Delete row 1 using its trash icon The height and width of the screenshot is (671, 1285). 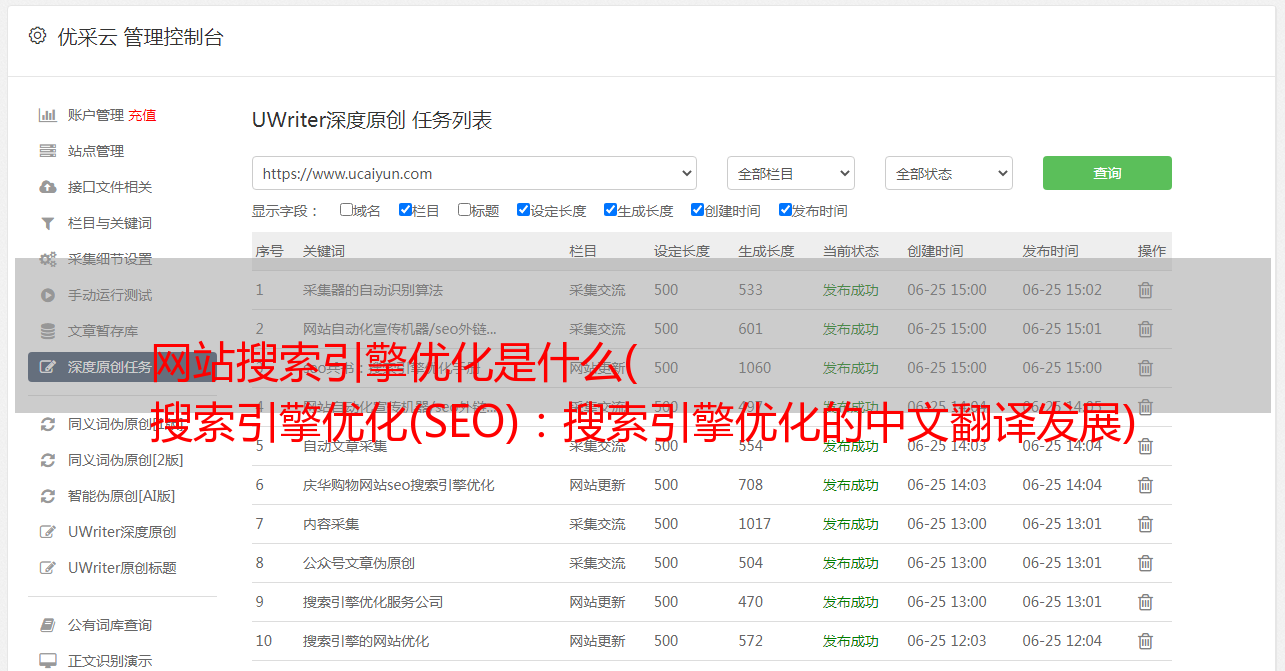1145,290
